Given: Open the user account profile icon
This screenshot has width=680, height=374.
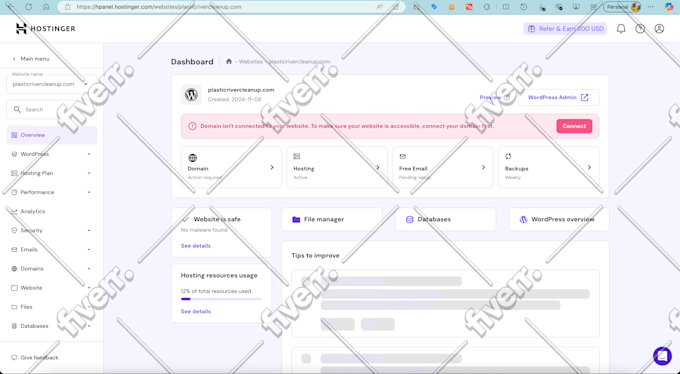Looking at the screenshot, I should tap(659, 29).
